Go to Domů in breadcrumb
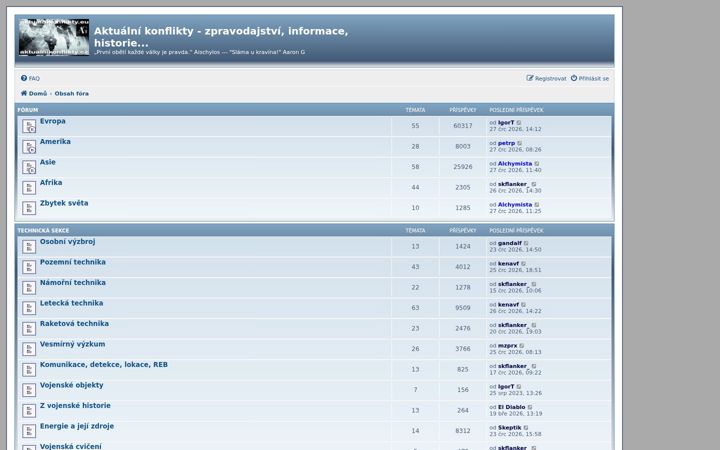The width and height of the screenshot is (720, 450). (34, 93)
